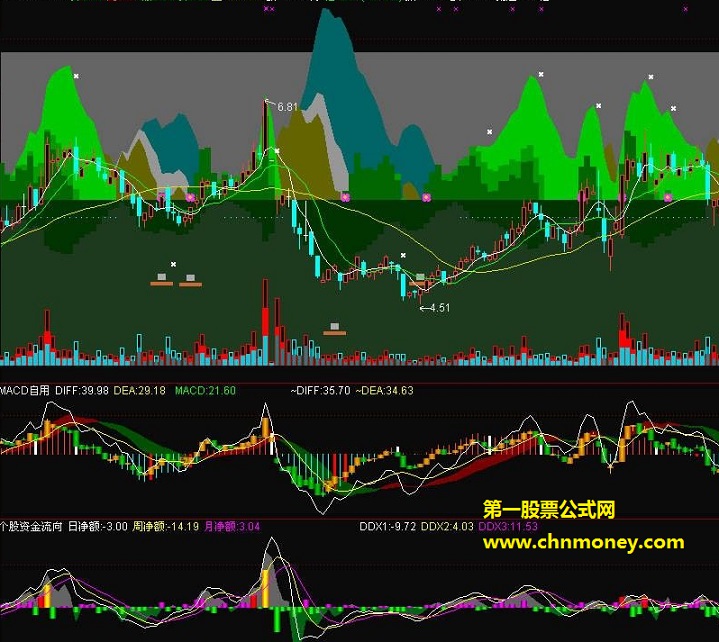Click the tallest red volume bar
The height and width of the screenshot is (642, 719).
tap(265, 322)
